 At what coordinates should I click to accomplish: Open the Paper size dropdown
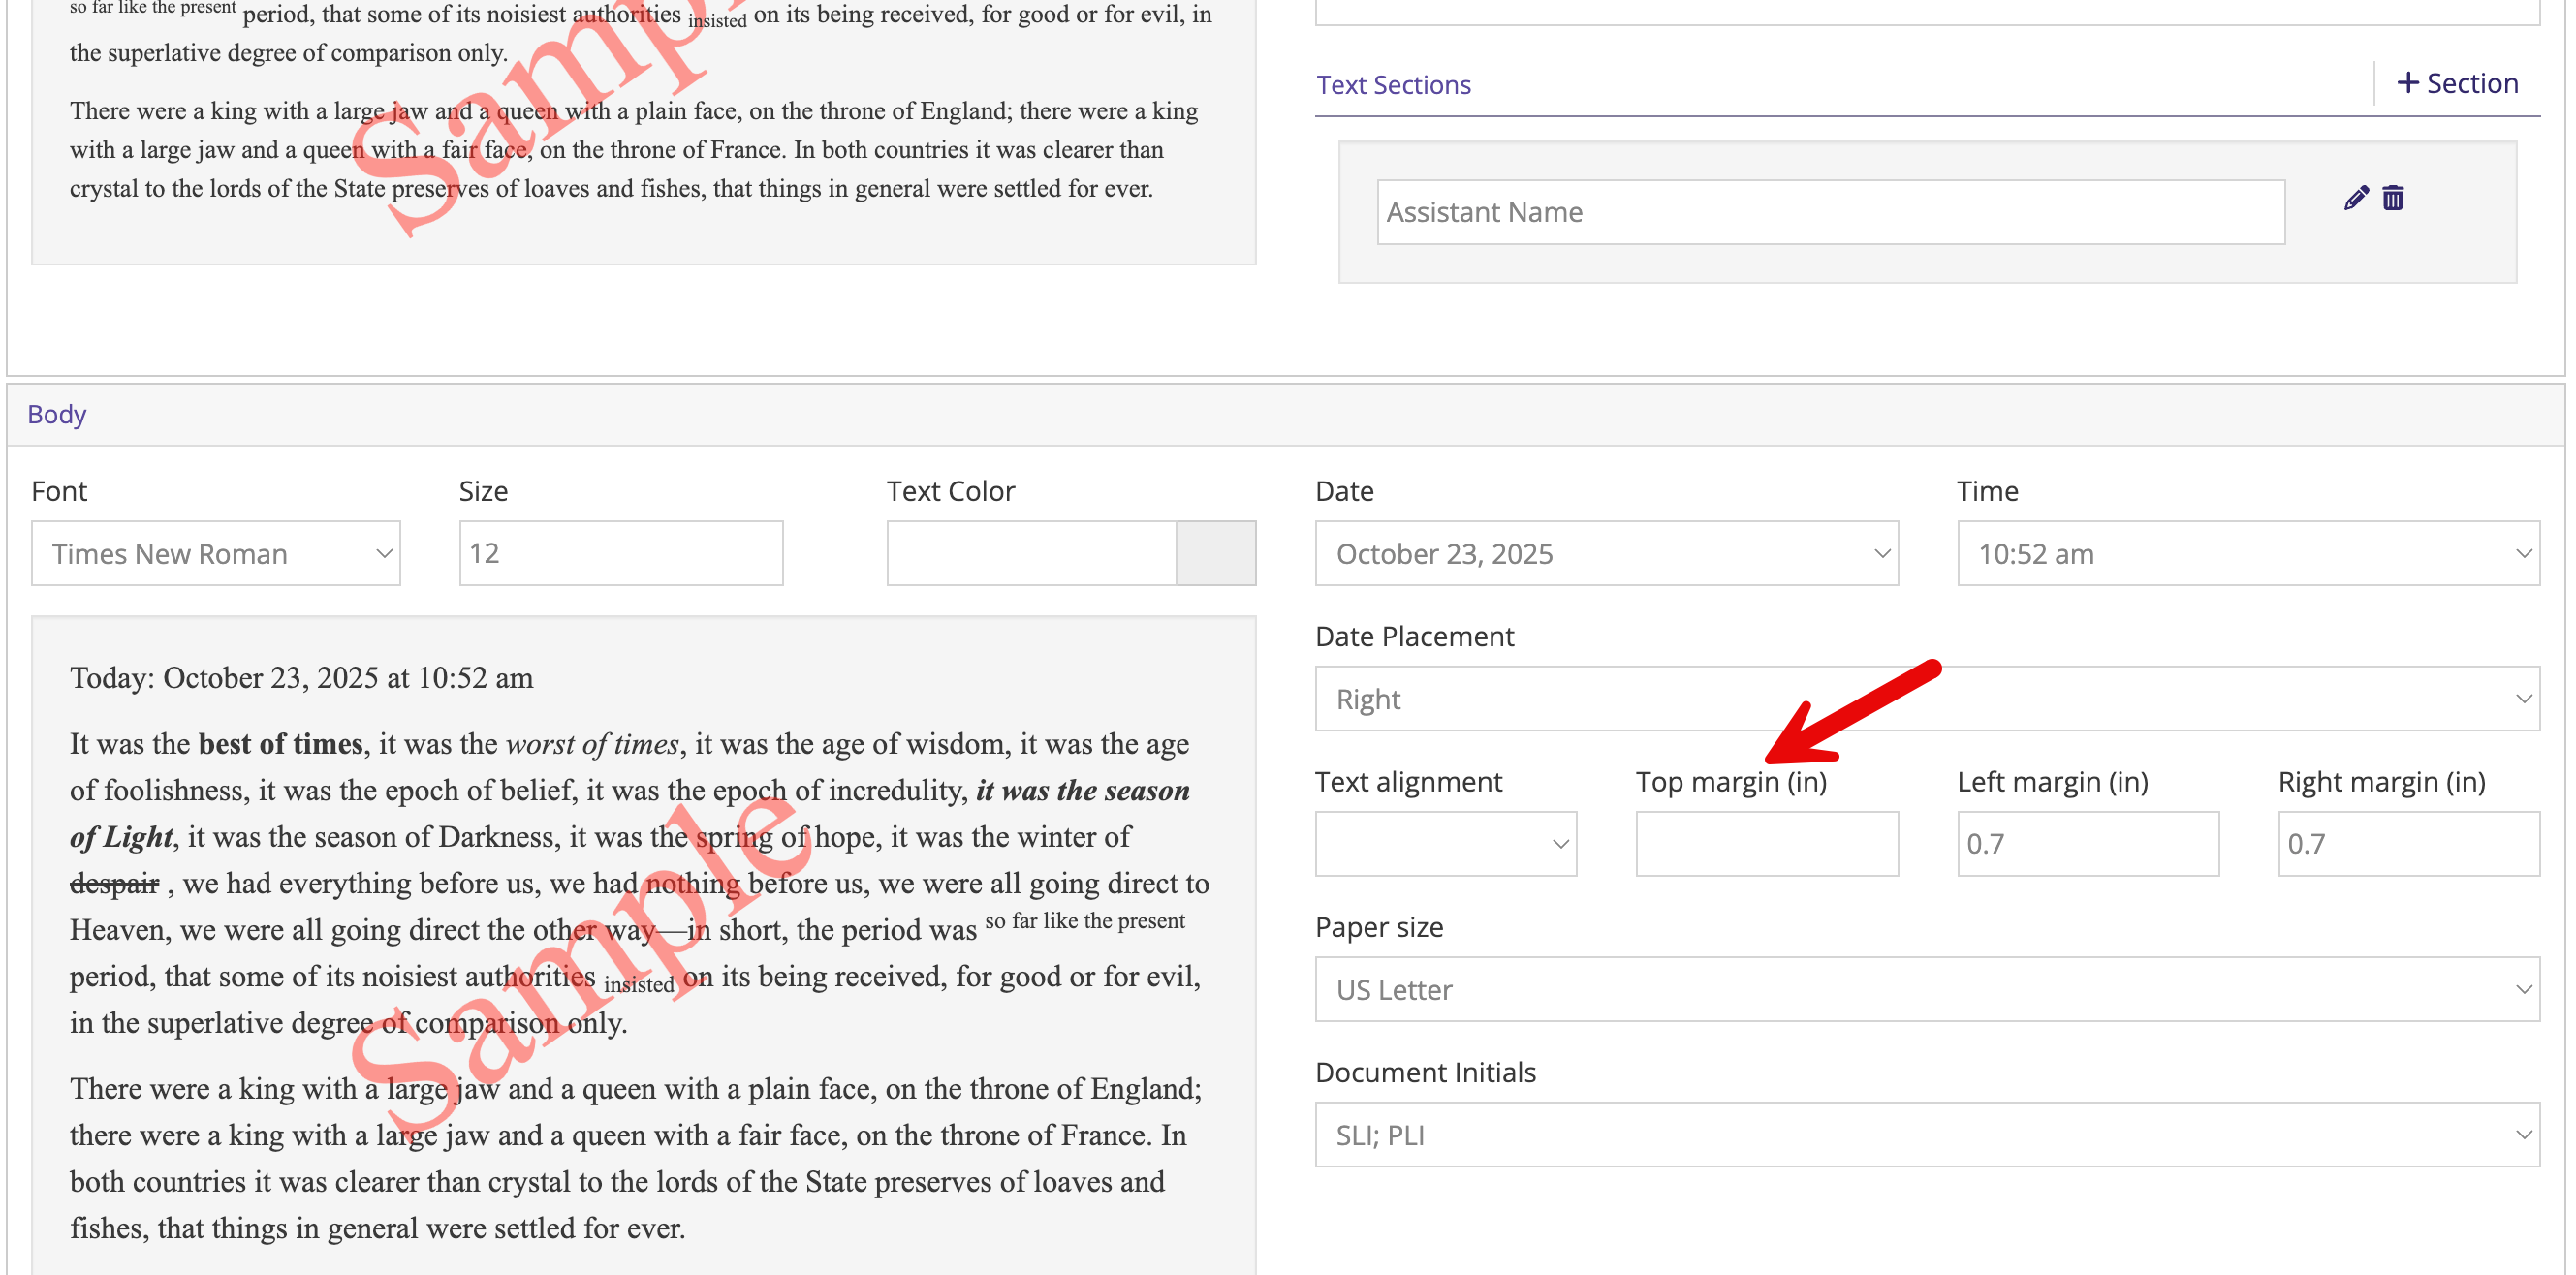tap(1926, 989)
